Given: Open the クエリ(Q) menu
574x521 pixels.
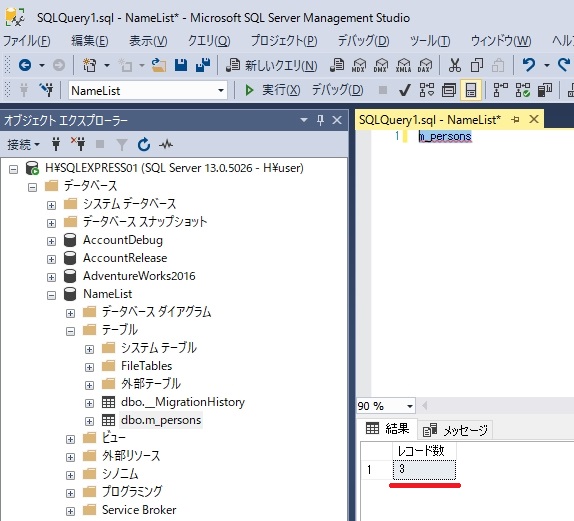Looking at the screenshot, I should (x=209, y=41).
